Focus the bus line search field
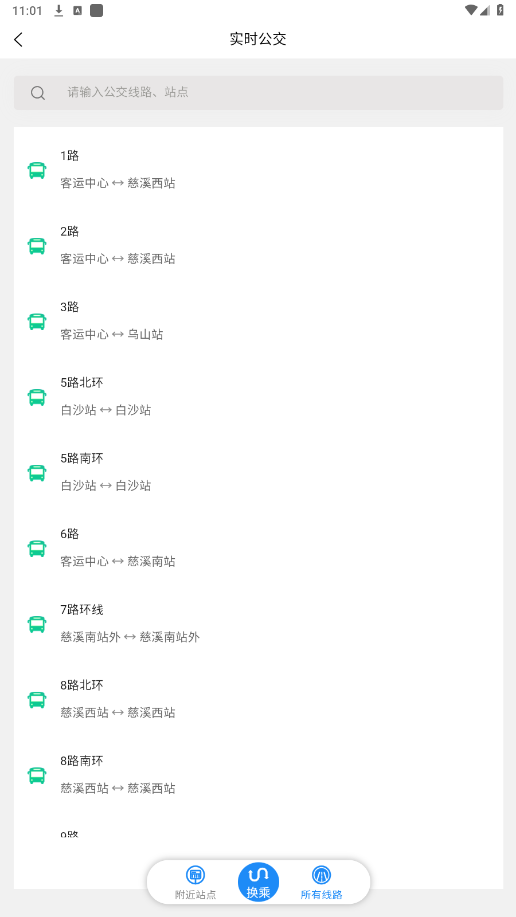The height and width of the screenshot is (917, 516). click(259, 92)
